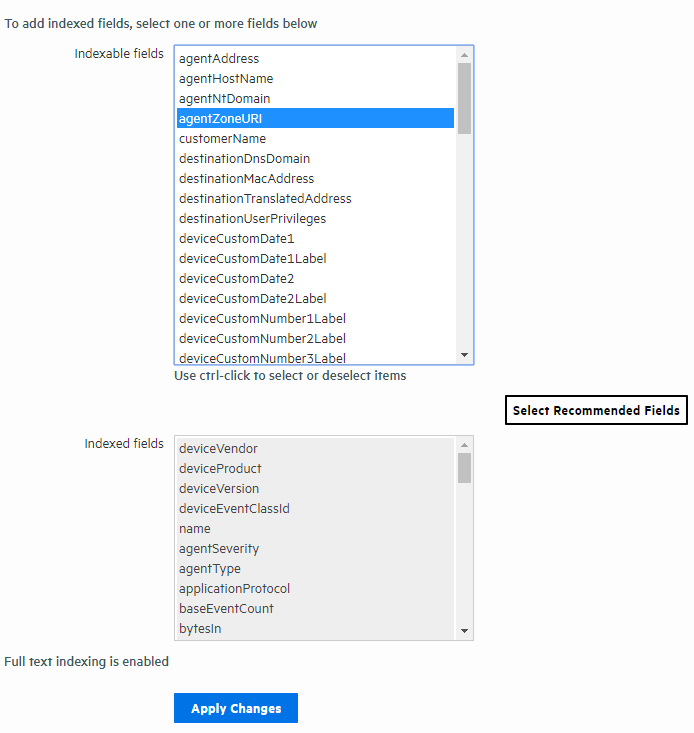Select deviceCustomDate1Label field
Image resolution: width=694 pixels, height=733 pixels.
click(252, 259)
